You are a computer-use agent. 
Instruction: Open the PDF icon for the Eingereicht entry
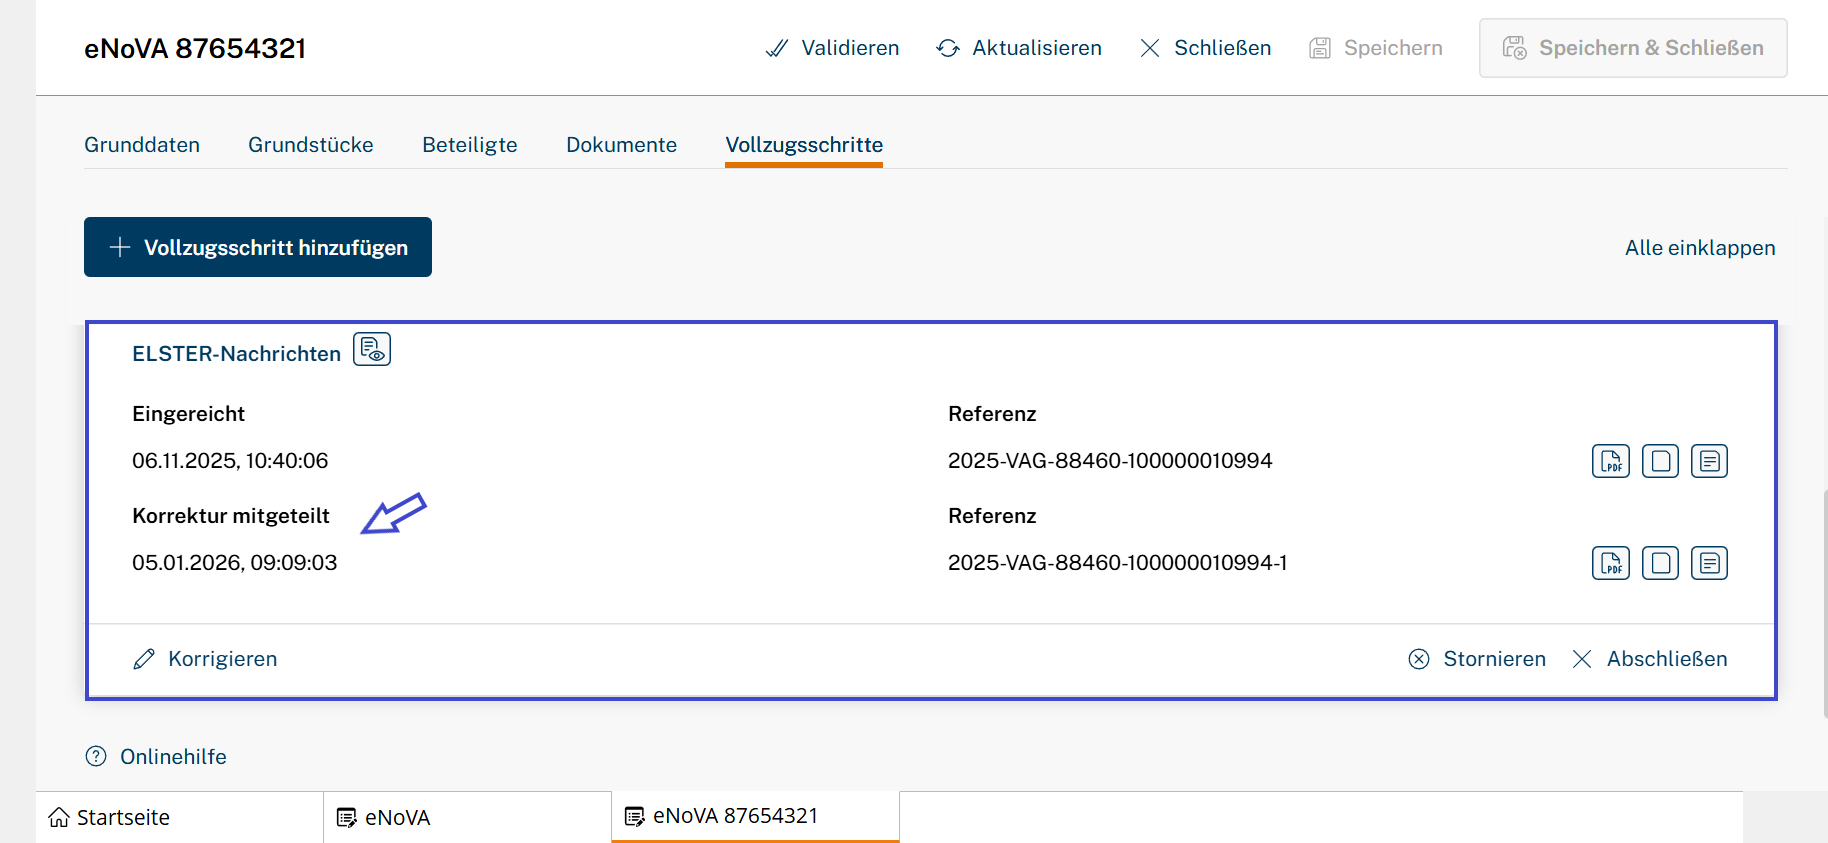[x=1610, y=461]
